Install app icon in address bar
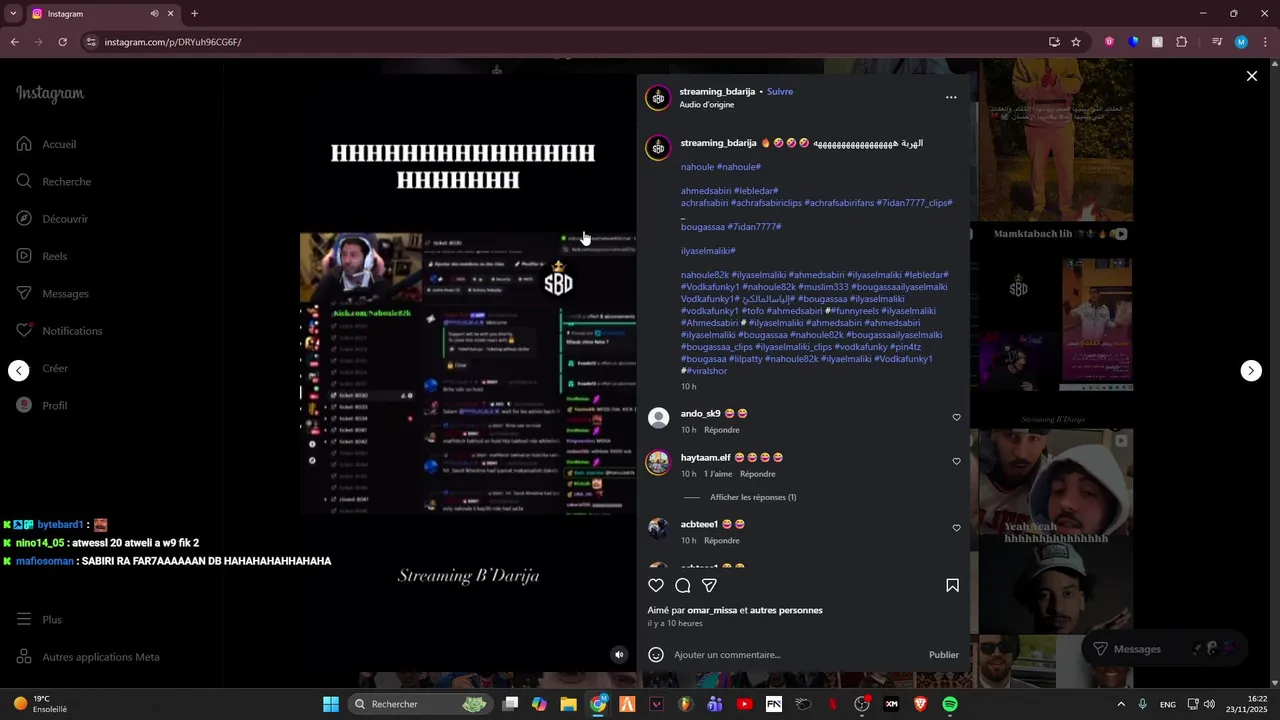Screen dimensions: 1280x720 1054,42
